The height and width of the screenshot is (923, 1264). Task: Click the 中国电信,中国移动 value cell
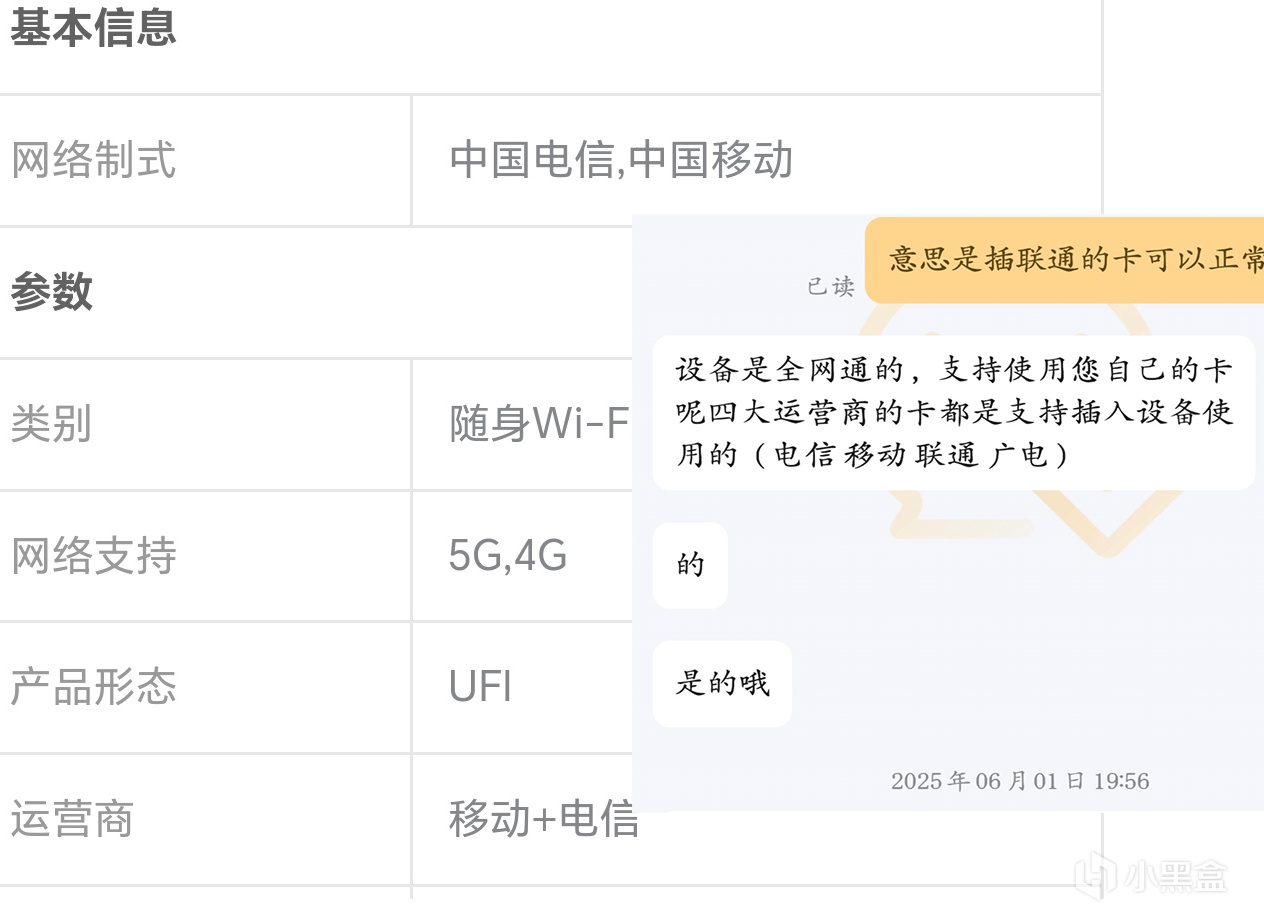click(620, 160)
